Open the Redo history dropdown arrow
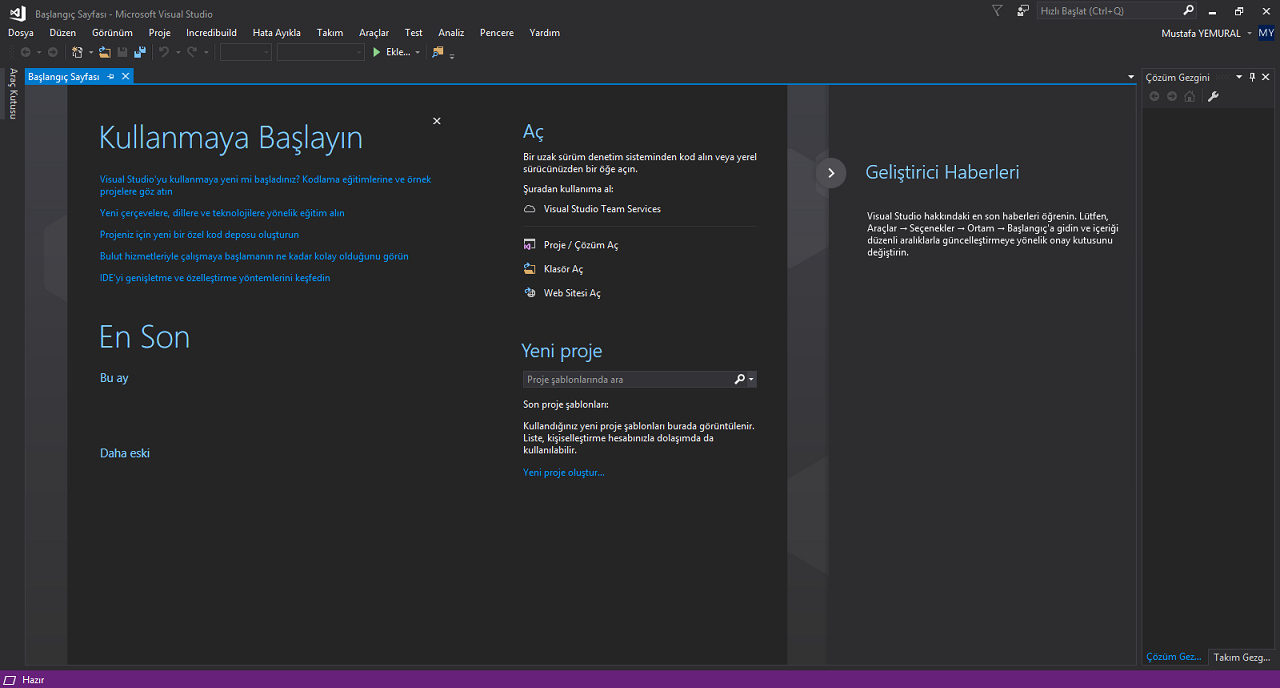Image resolution: width=1280 pixels, height=688 pixels. coord(205,52)
